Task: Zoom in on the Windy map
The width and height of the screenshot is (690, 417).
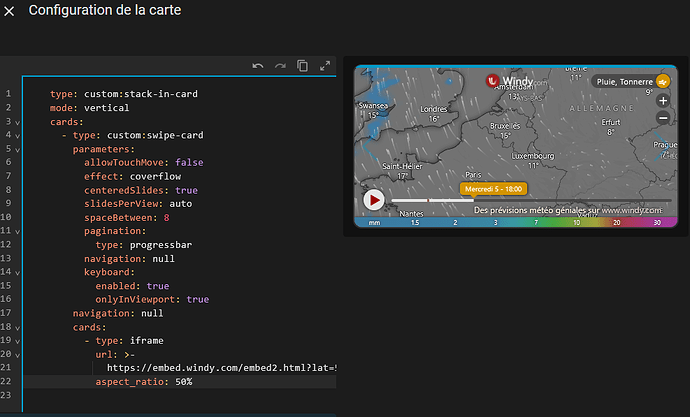Action: click(x=662, y=100)
